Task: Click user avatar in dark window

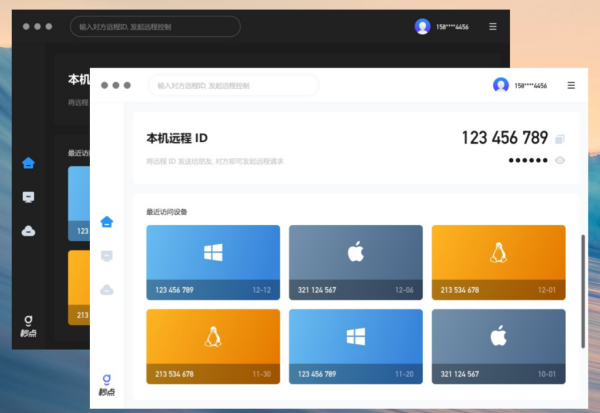Action: point(422,26)
